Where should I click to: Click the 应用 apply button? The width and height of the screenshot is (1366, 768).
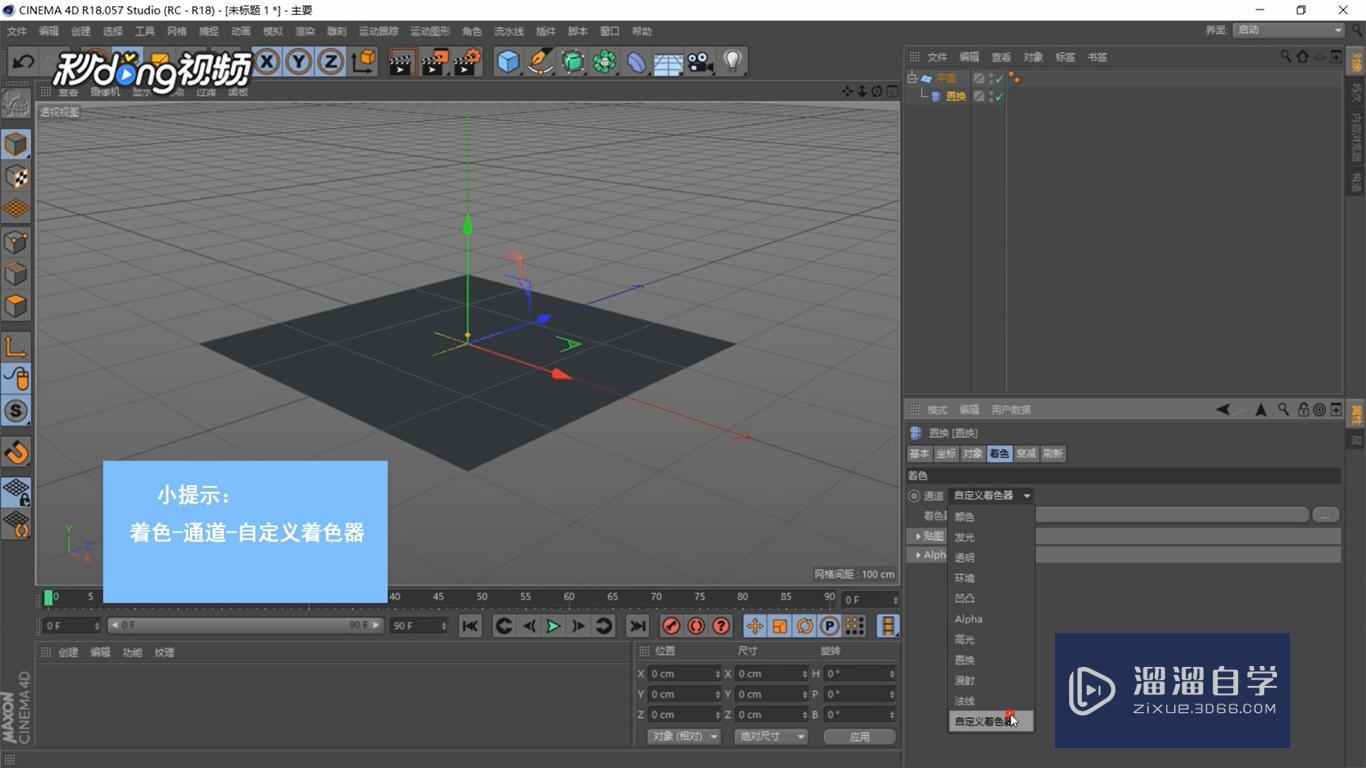pos(859,736)
